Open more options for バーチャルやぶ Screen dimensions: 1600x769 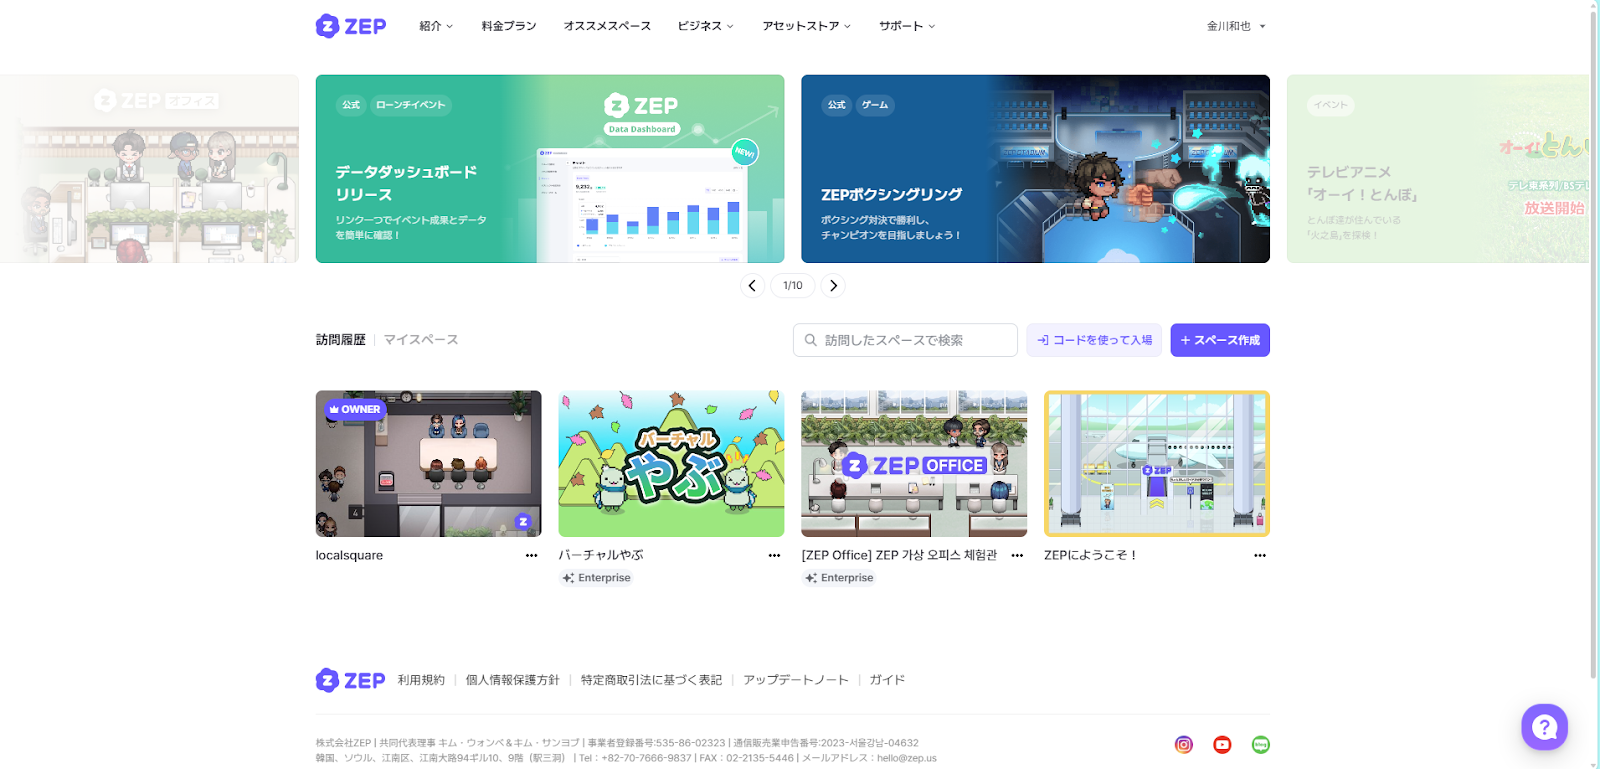click(x=774, y=555)
